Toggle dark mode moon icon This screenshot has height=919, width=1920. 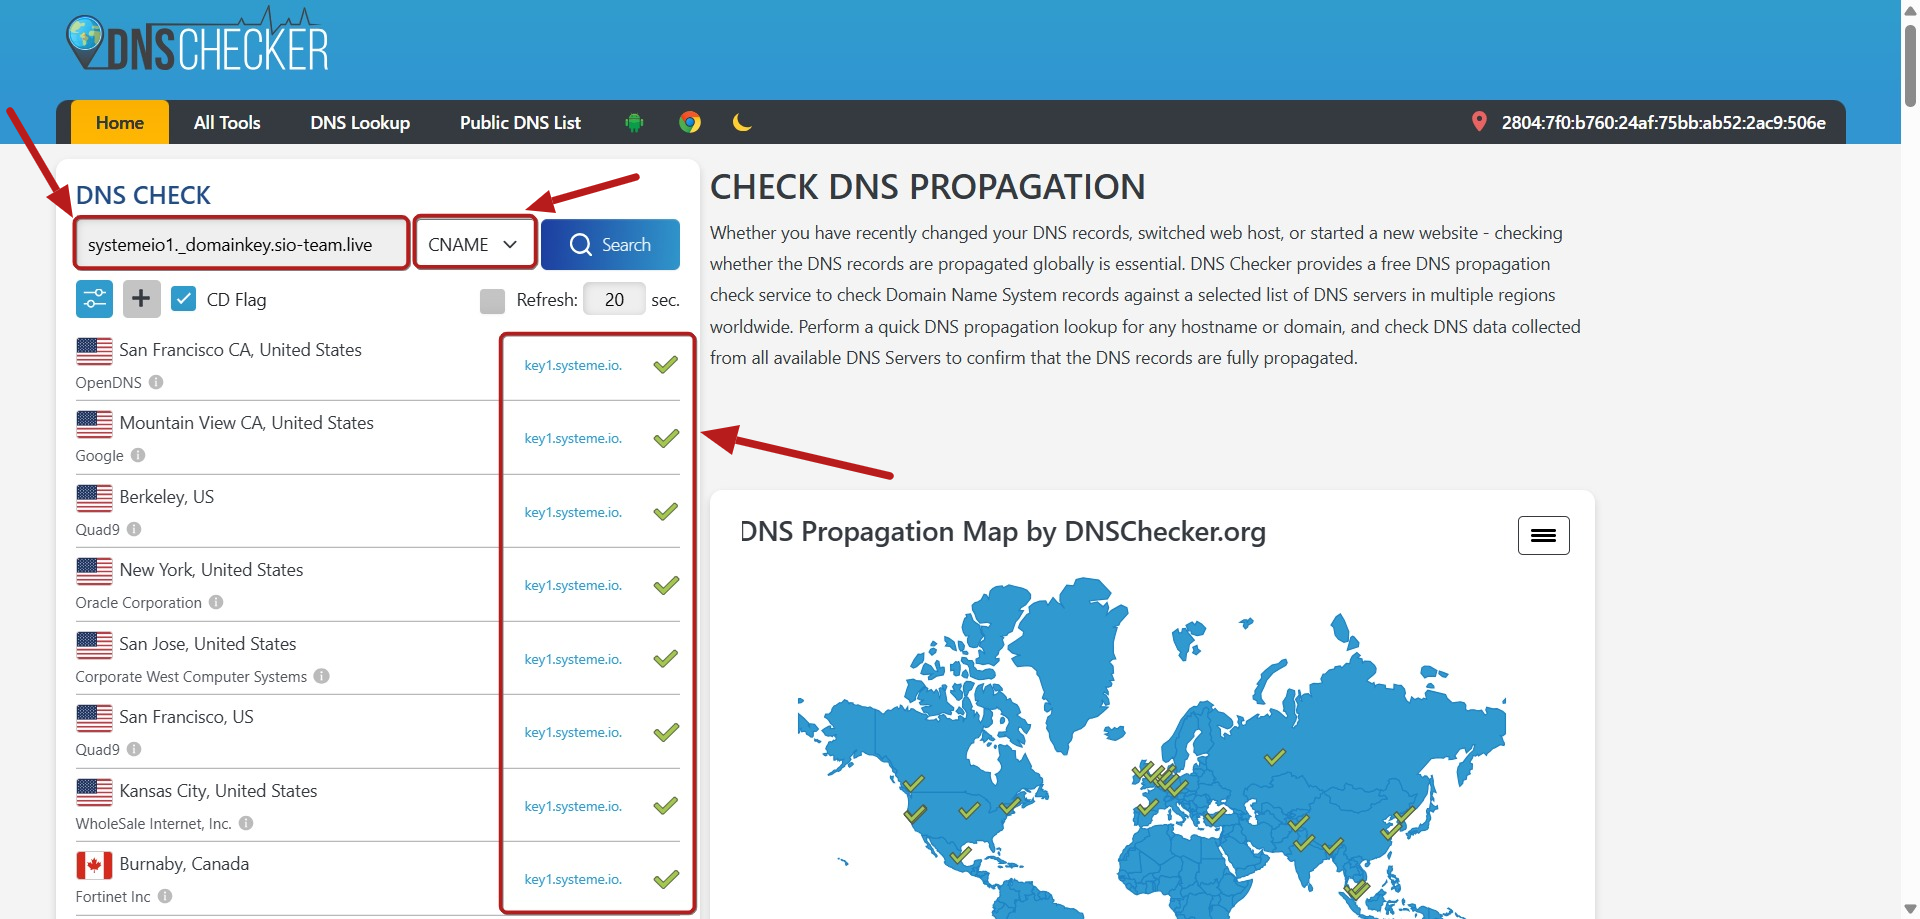(x=742, y=123)
